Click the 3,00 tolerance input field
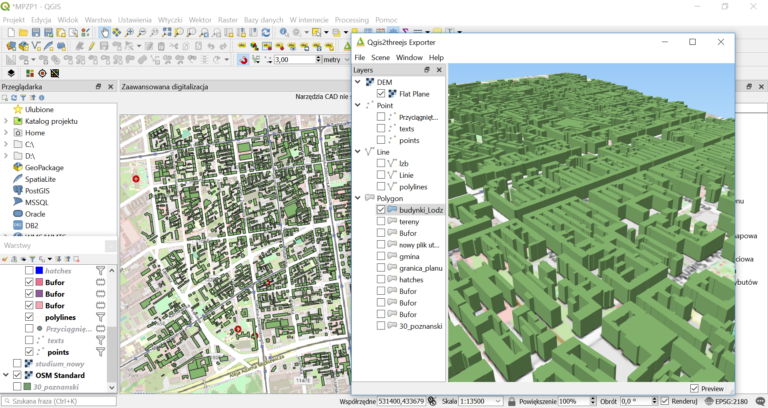This screenshot has height=408, width=768. click(x=295, y=60)
